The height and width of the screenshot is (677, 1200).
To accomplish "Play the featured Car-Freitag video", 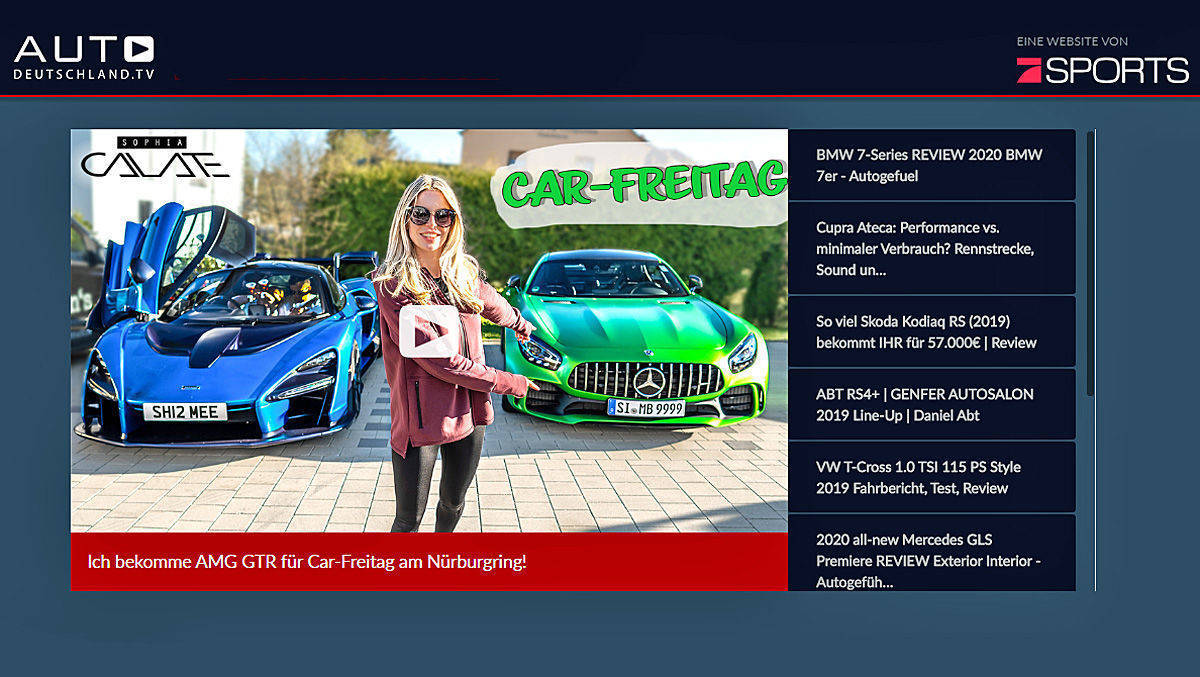I will click(429, 331).
